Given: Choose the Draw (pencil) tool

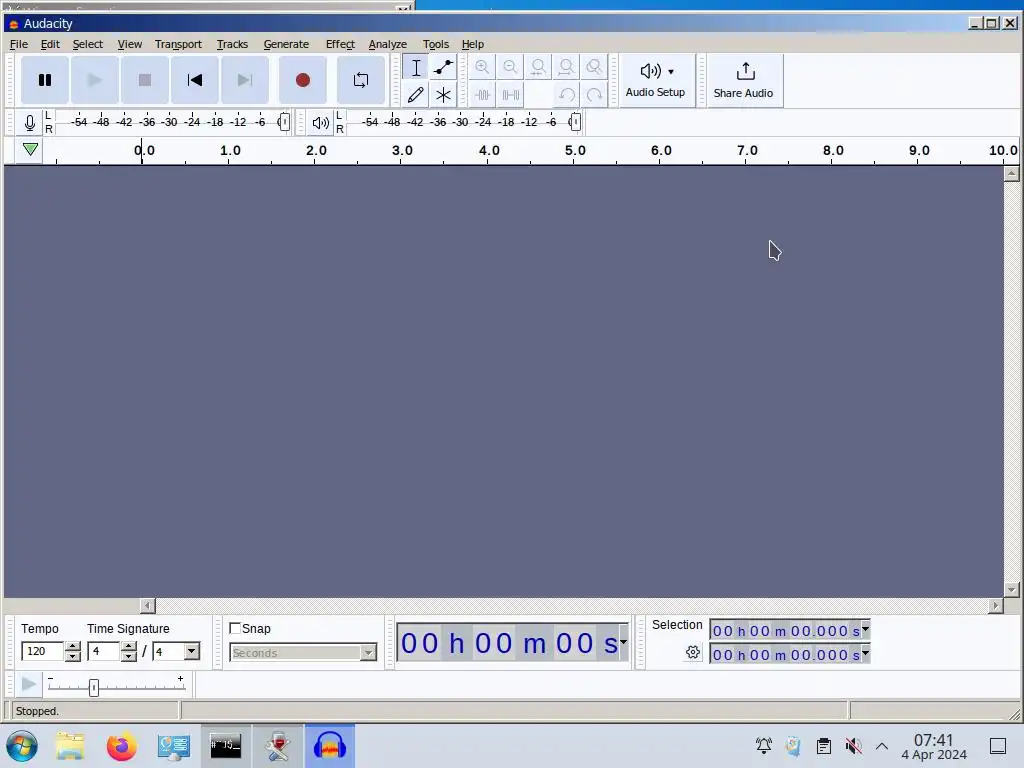Looking at the screenshot, I should point(415,95).
